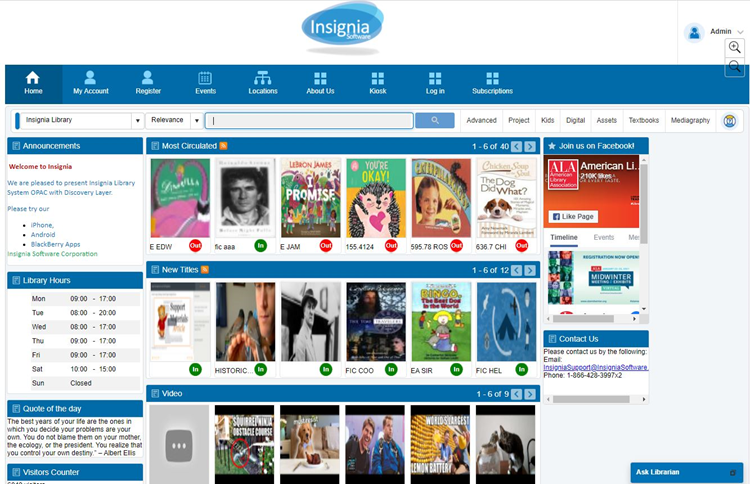Click in the catalog search text field
750x484 pixels.
[x=310, y=120]
